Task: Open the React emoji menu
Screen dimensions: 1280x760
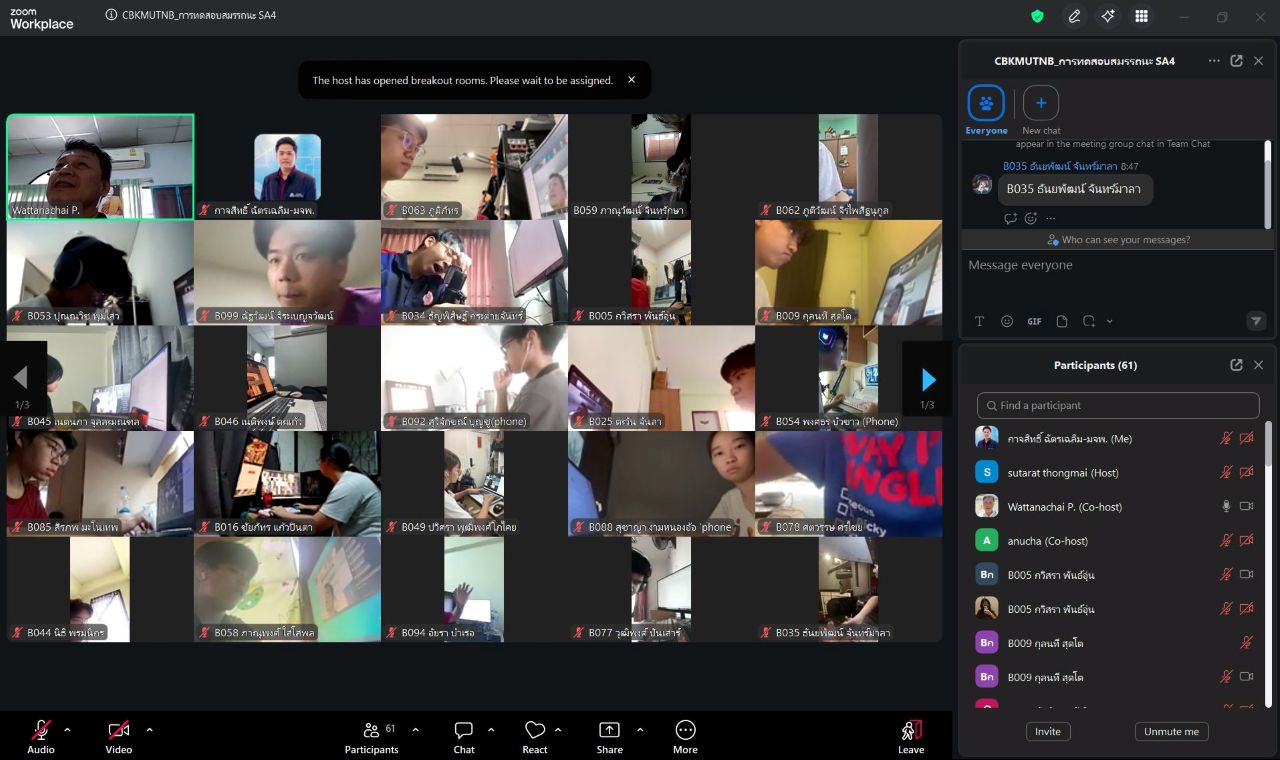Action: click(x=535, y=731)
